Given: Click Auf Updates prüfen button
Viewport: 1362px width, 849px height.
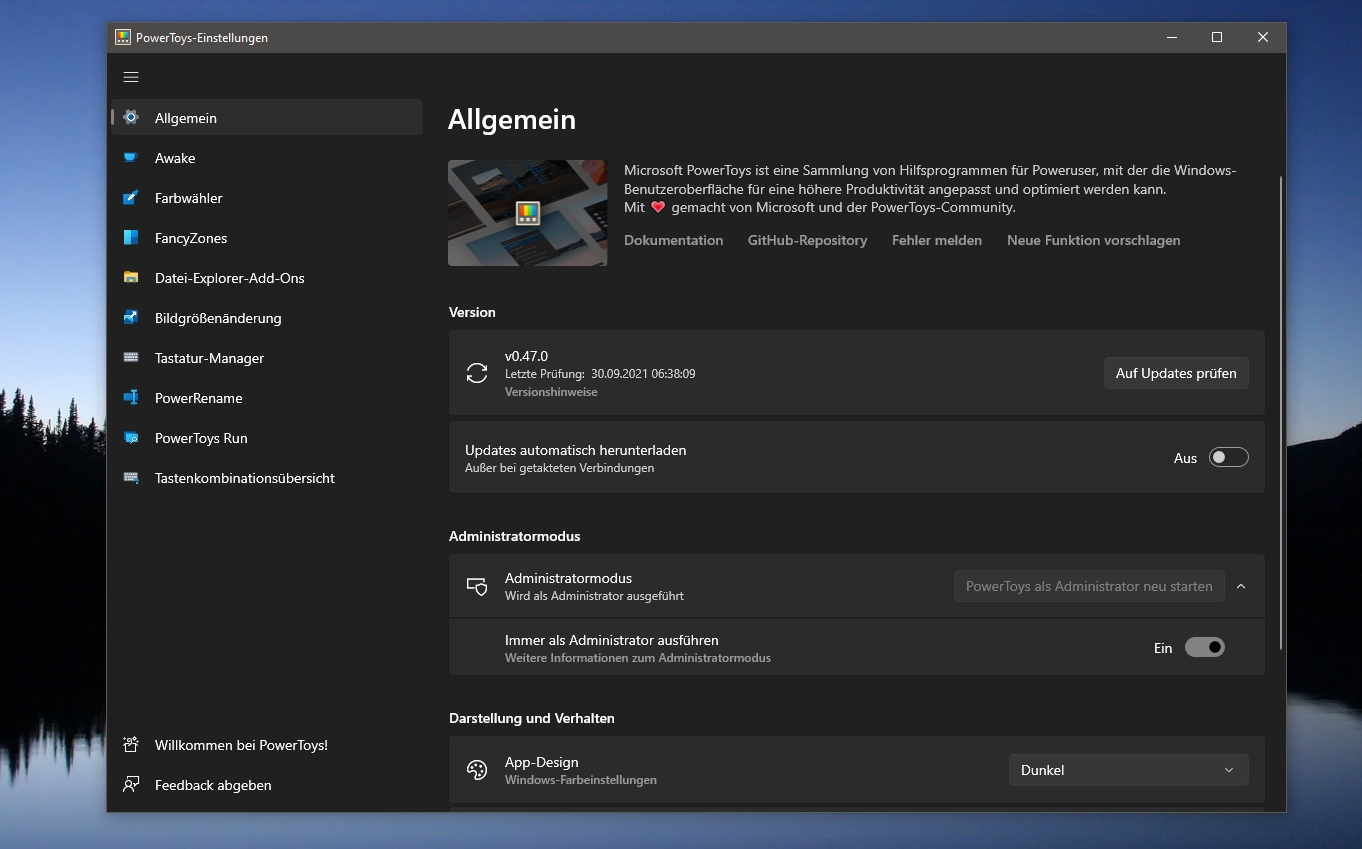Looking at the screenshot, I should 1176,373.
